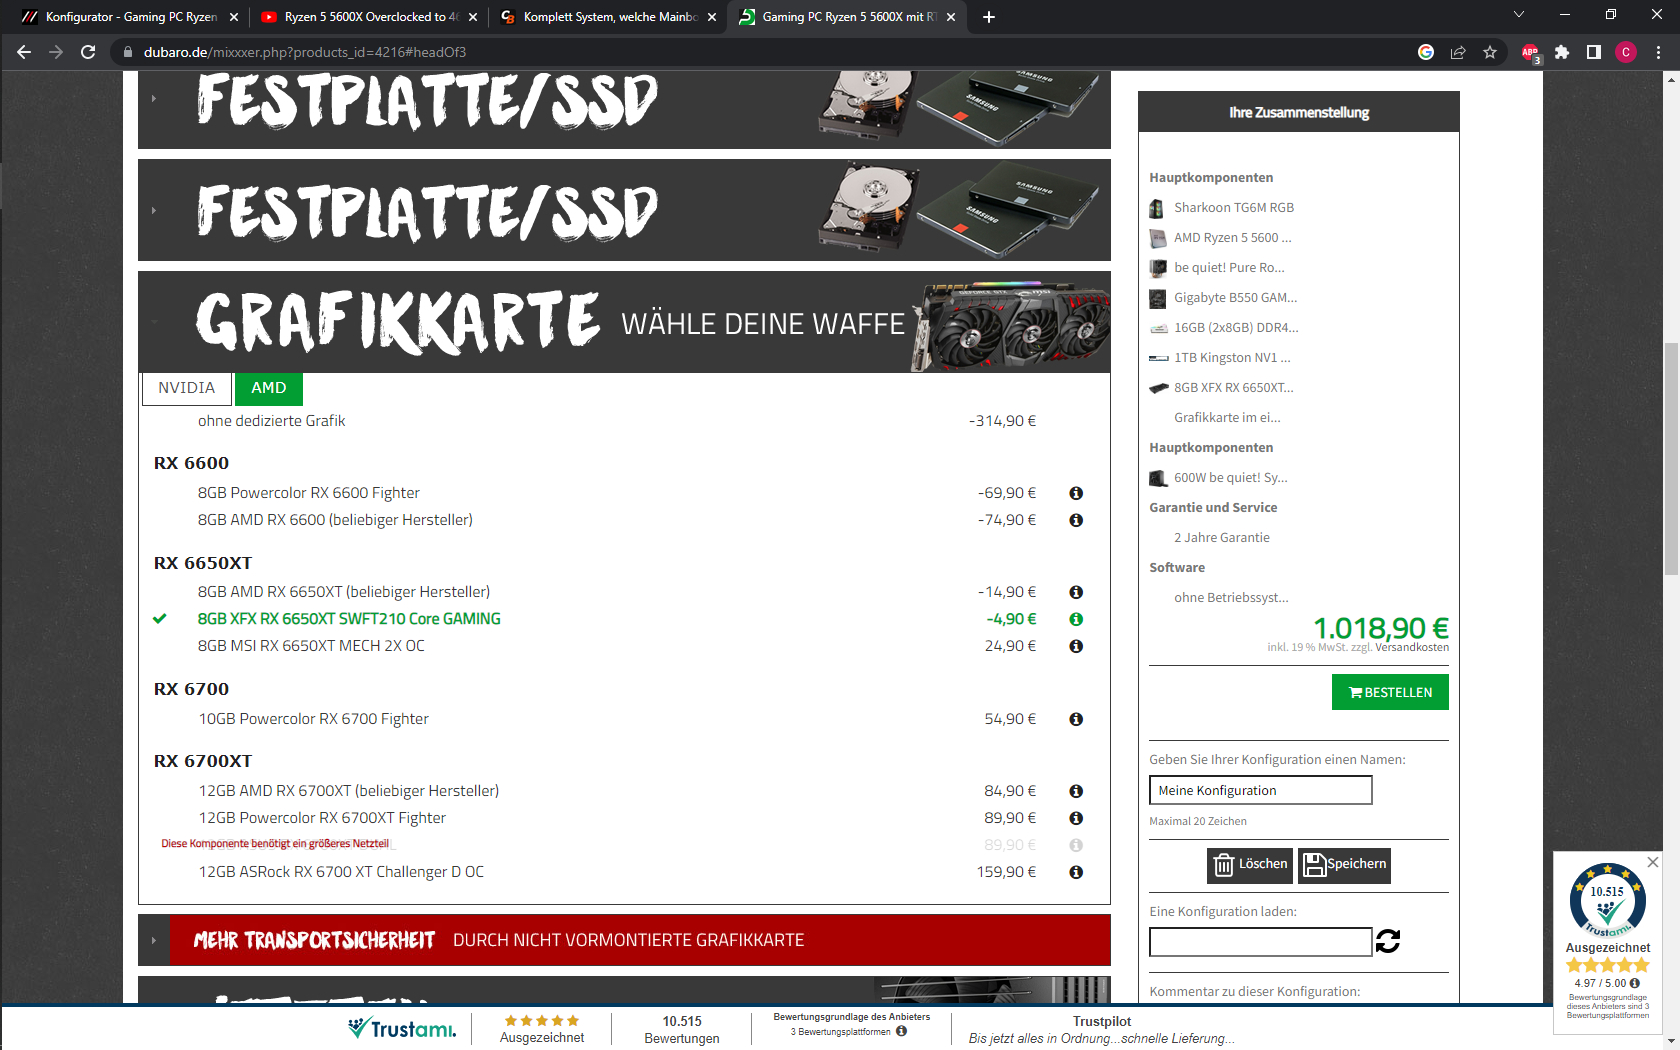
Task: Click the Löschen button
Action: (x=1250, y=865)
